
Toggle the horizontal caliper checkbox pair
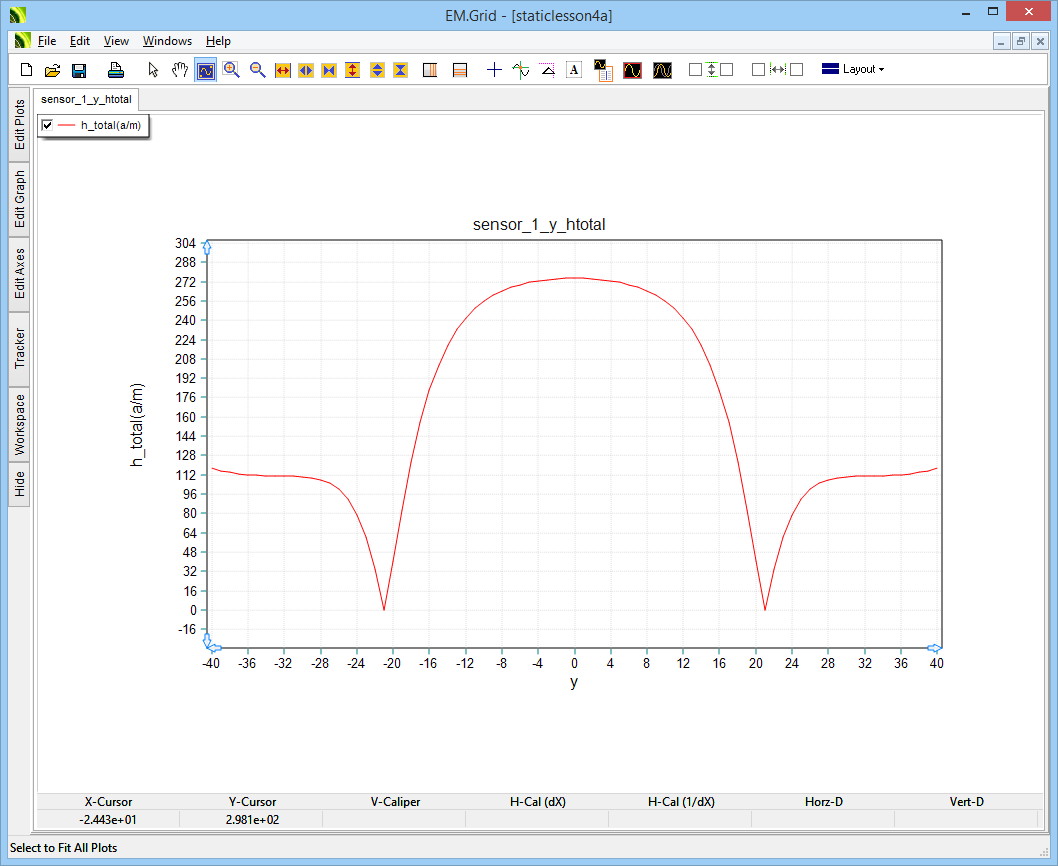click(777, 70)
